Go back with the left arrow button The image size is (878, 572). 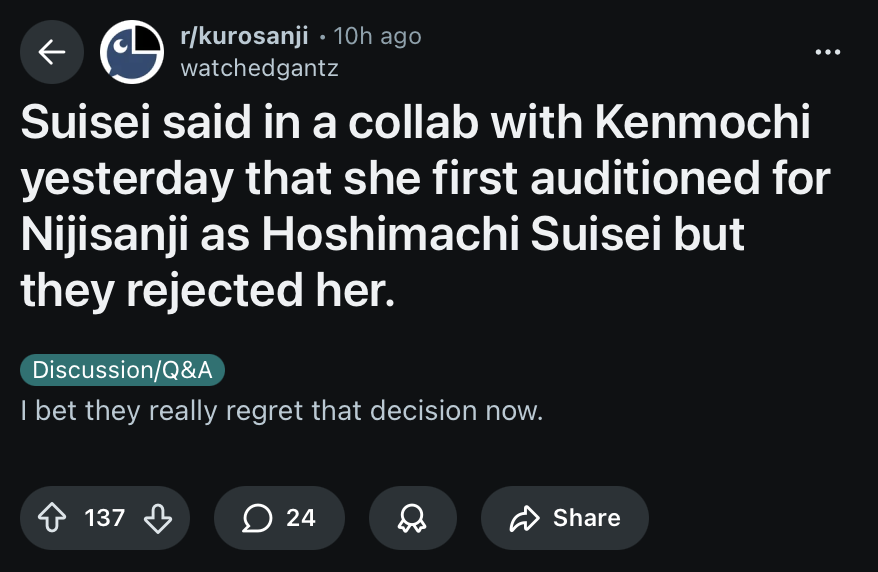(52, 52)
